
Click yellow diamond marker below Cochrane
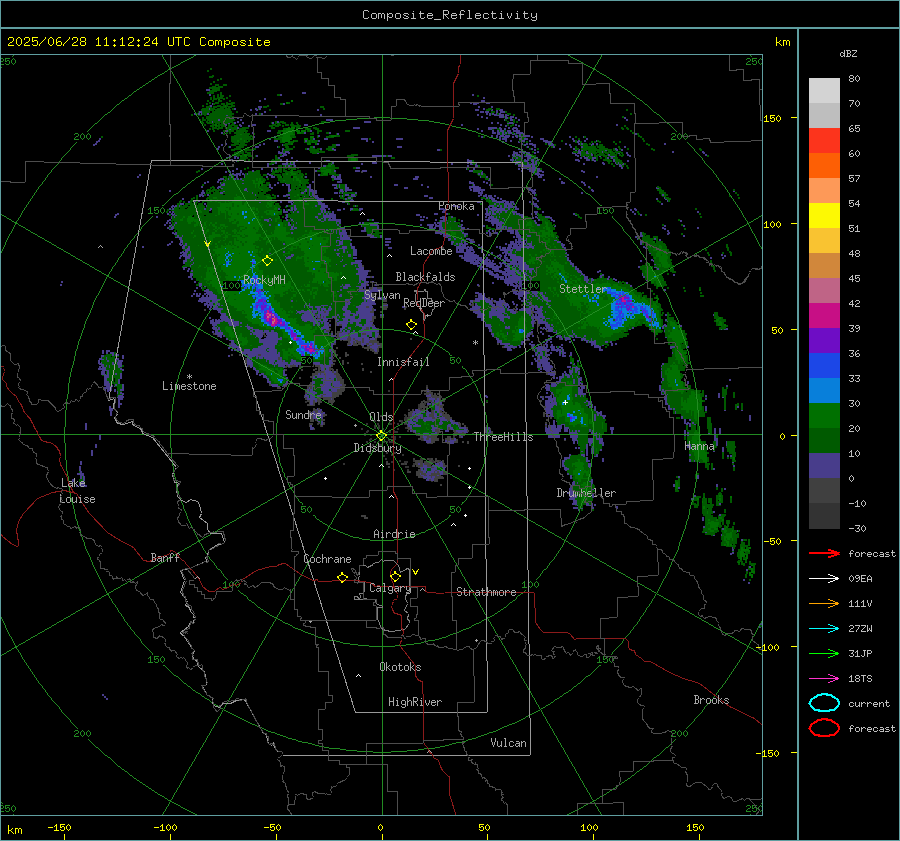coord(342,577)
